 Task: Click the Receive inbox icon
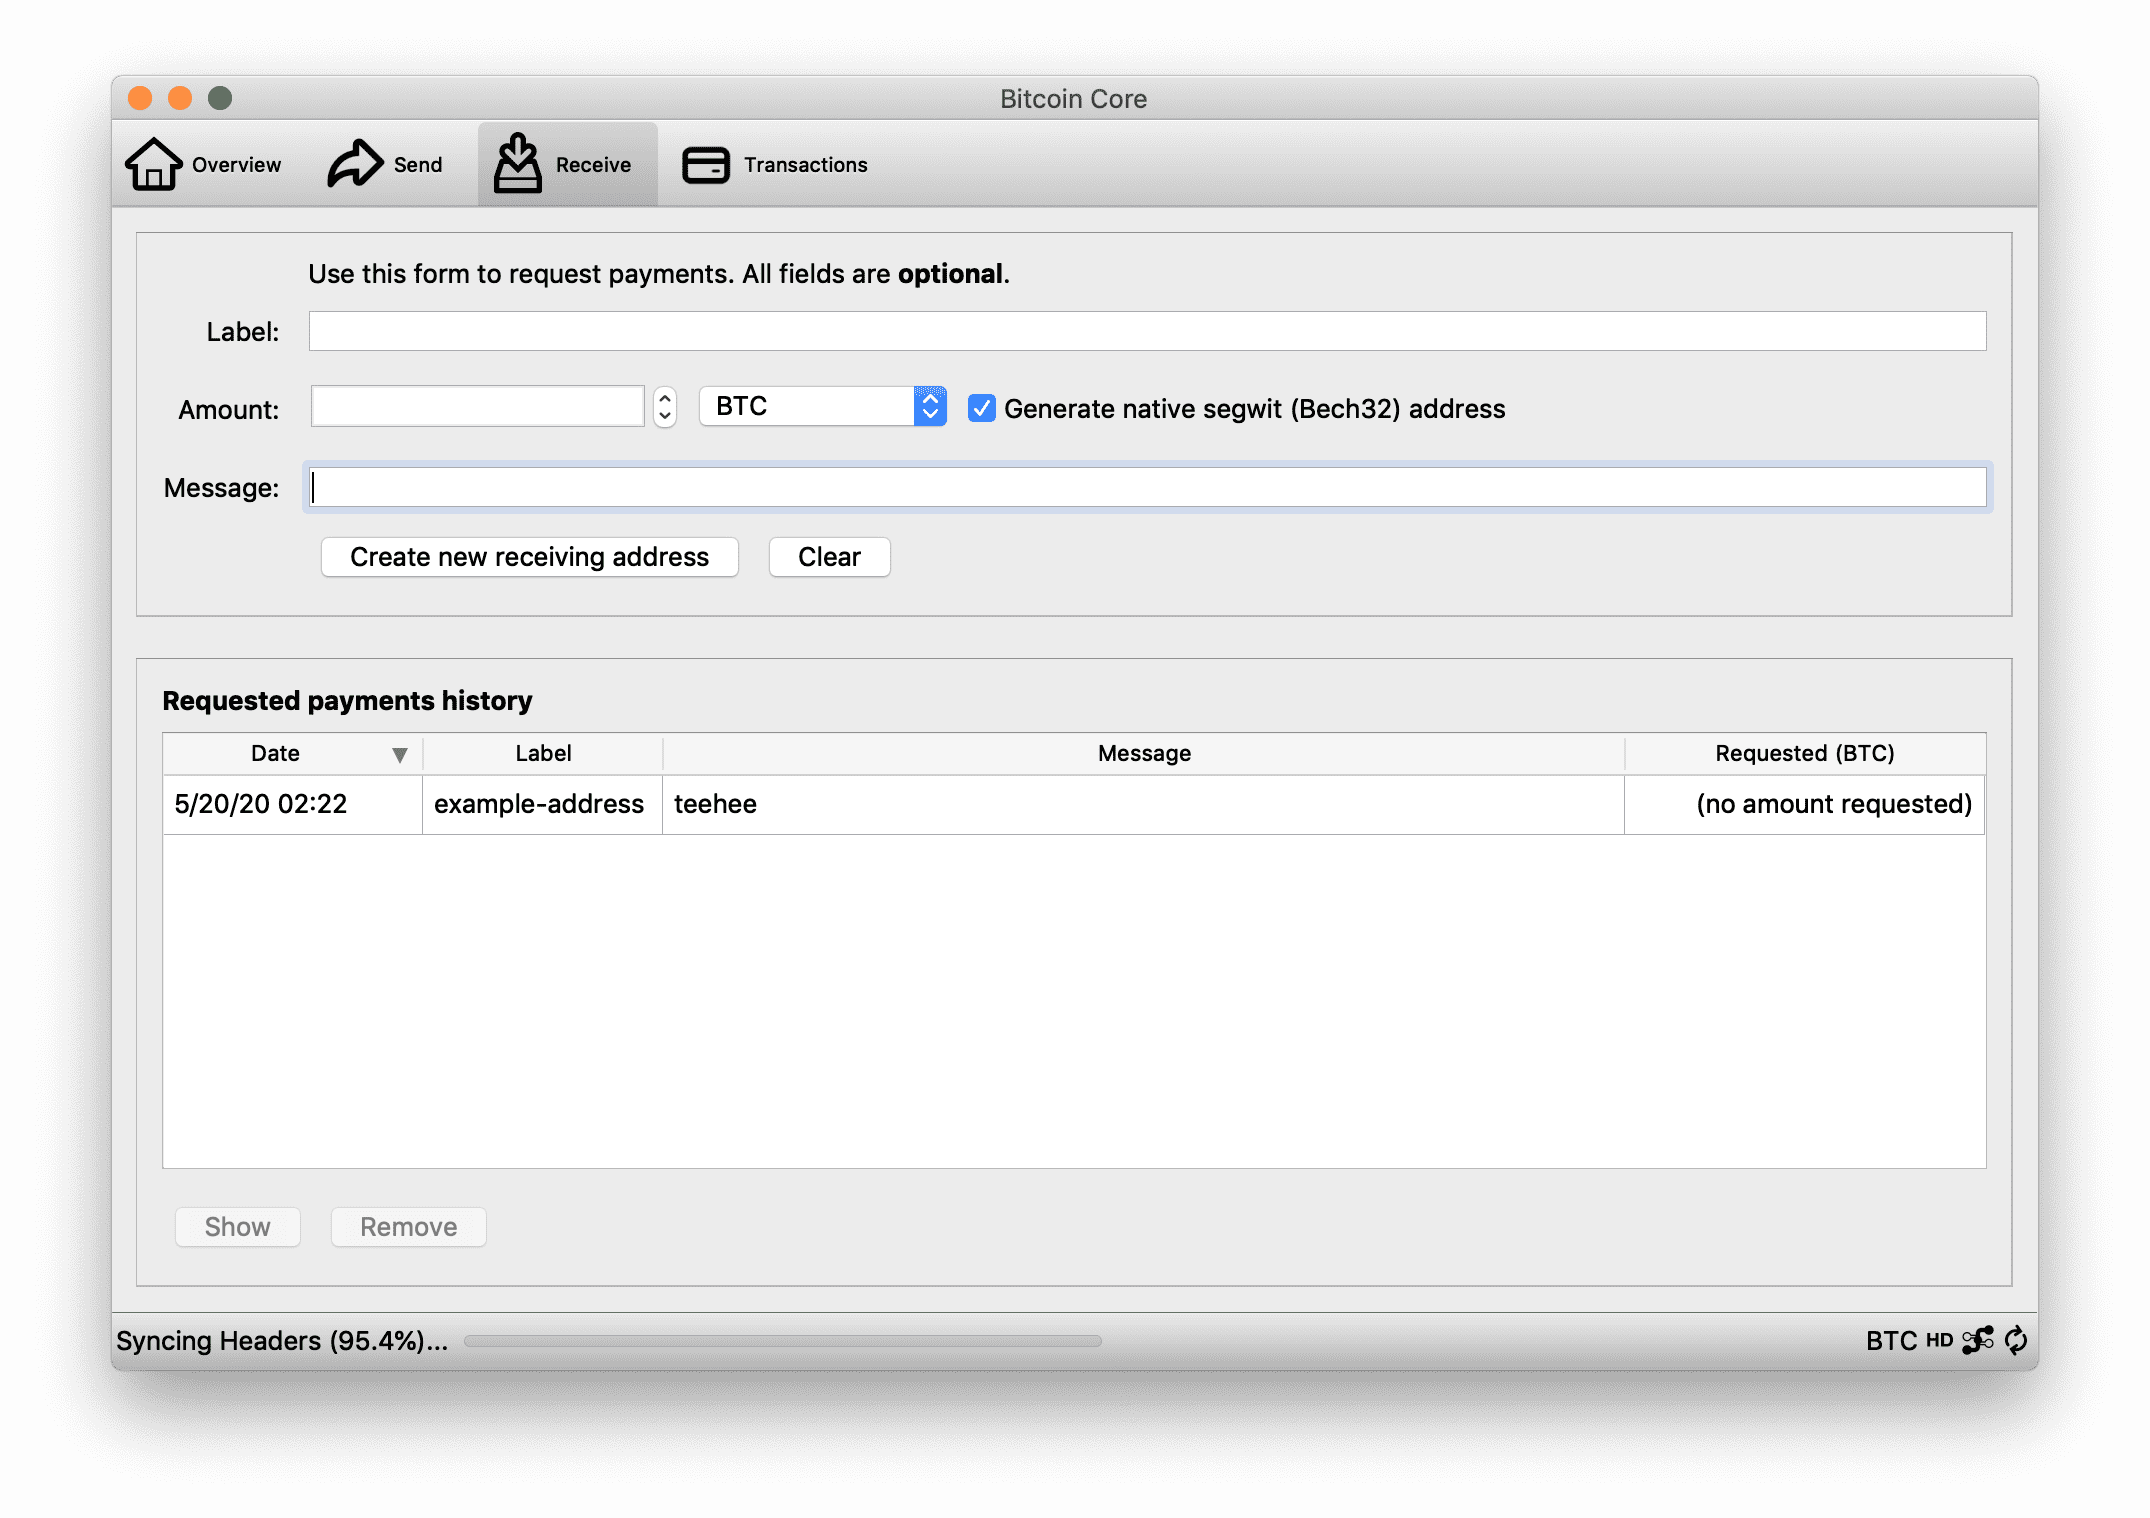pyautogui.click(x=518, y=164)
